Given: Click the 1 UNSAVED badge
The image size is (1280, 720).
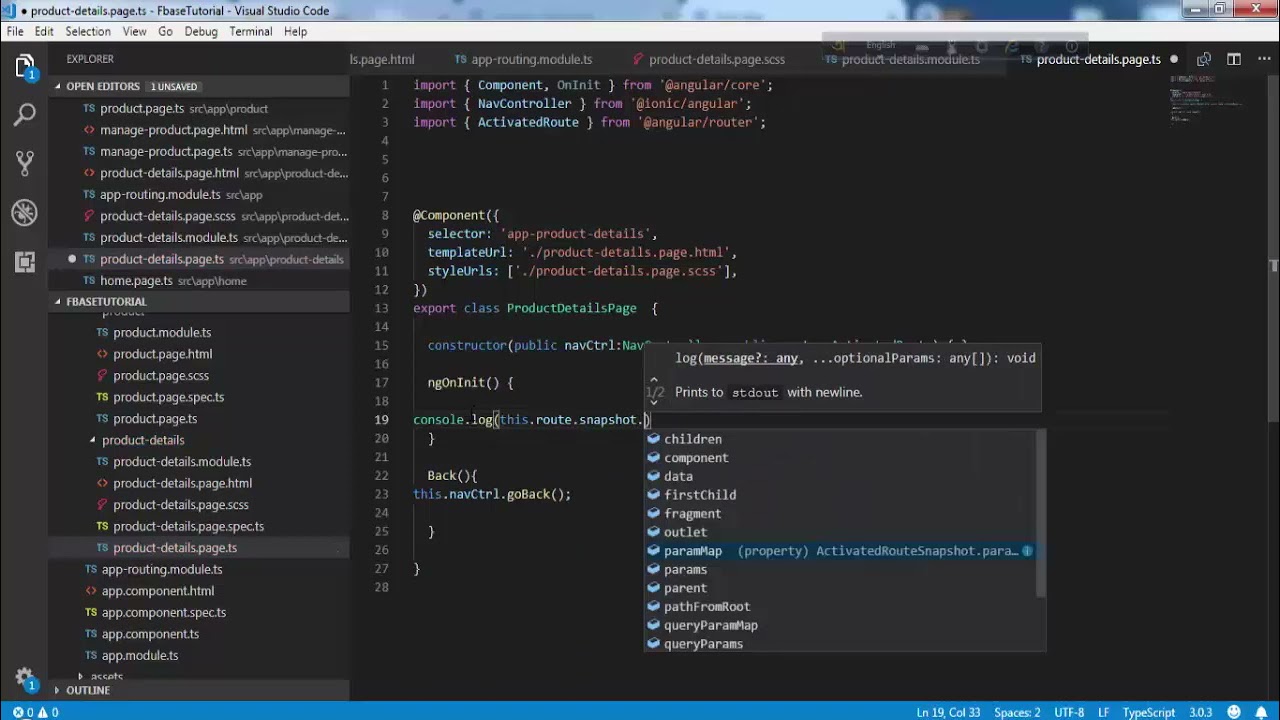Looking at the screenshot, I should [174, 87].
